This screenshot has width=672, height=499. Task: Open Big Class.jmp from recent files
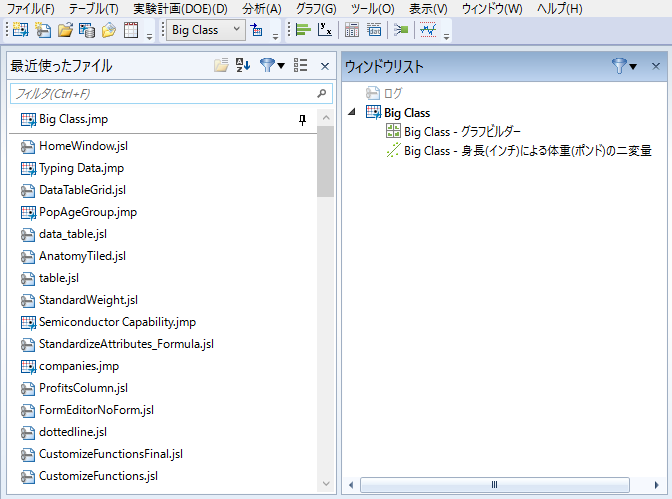click(73, 119)
